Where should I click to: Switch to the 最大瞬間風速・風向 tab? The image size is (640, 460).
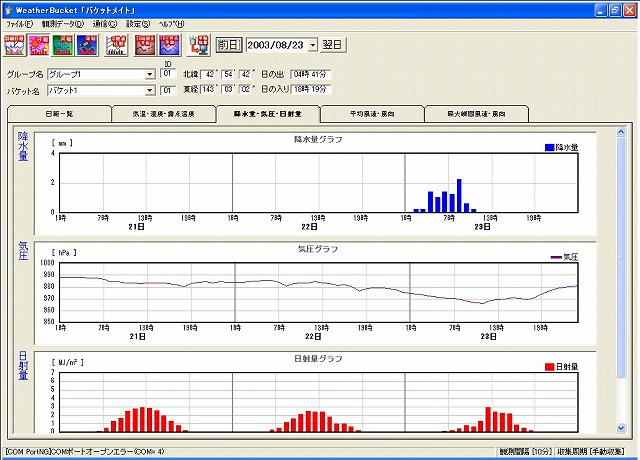click(476, 114)
